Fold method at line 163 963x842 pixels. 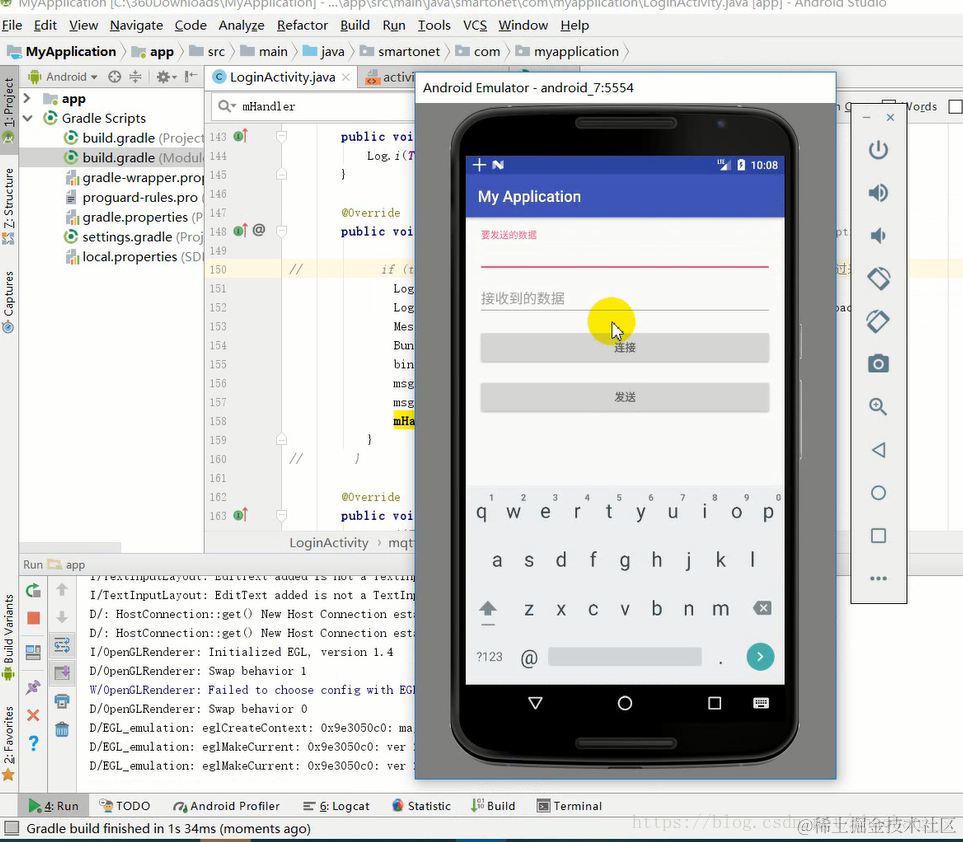tap(281, 516)
